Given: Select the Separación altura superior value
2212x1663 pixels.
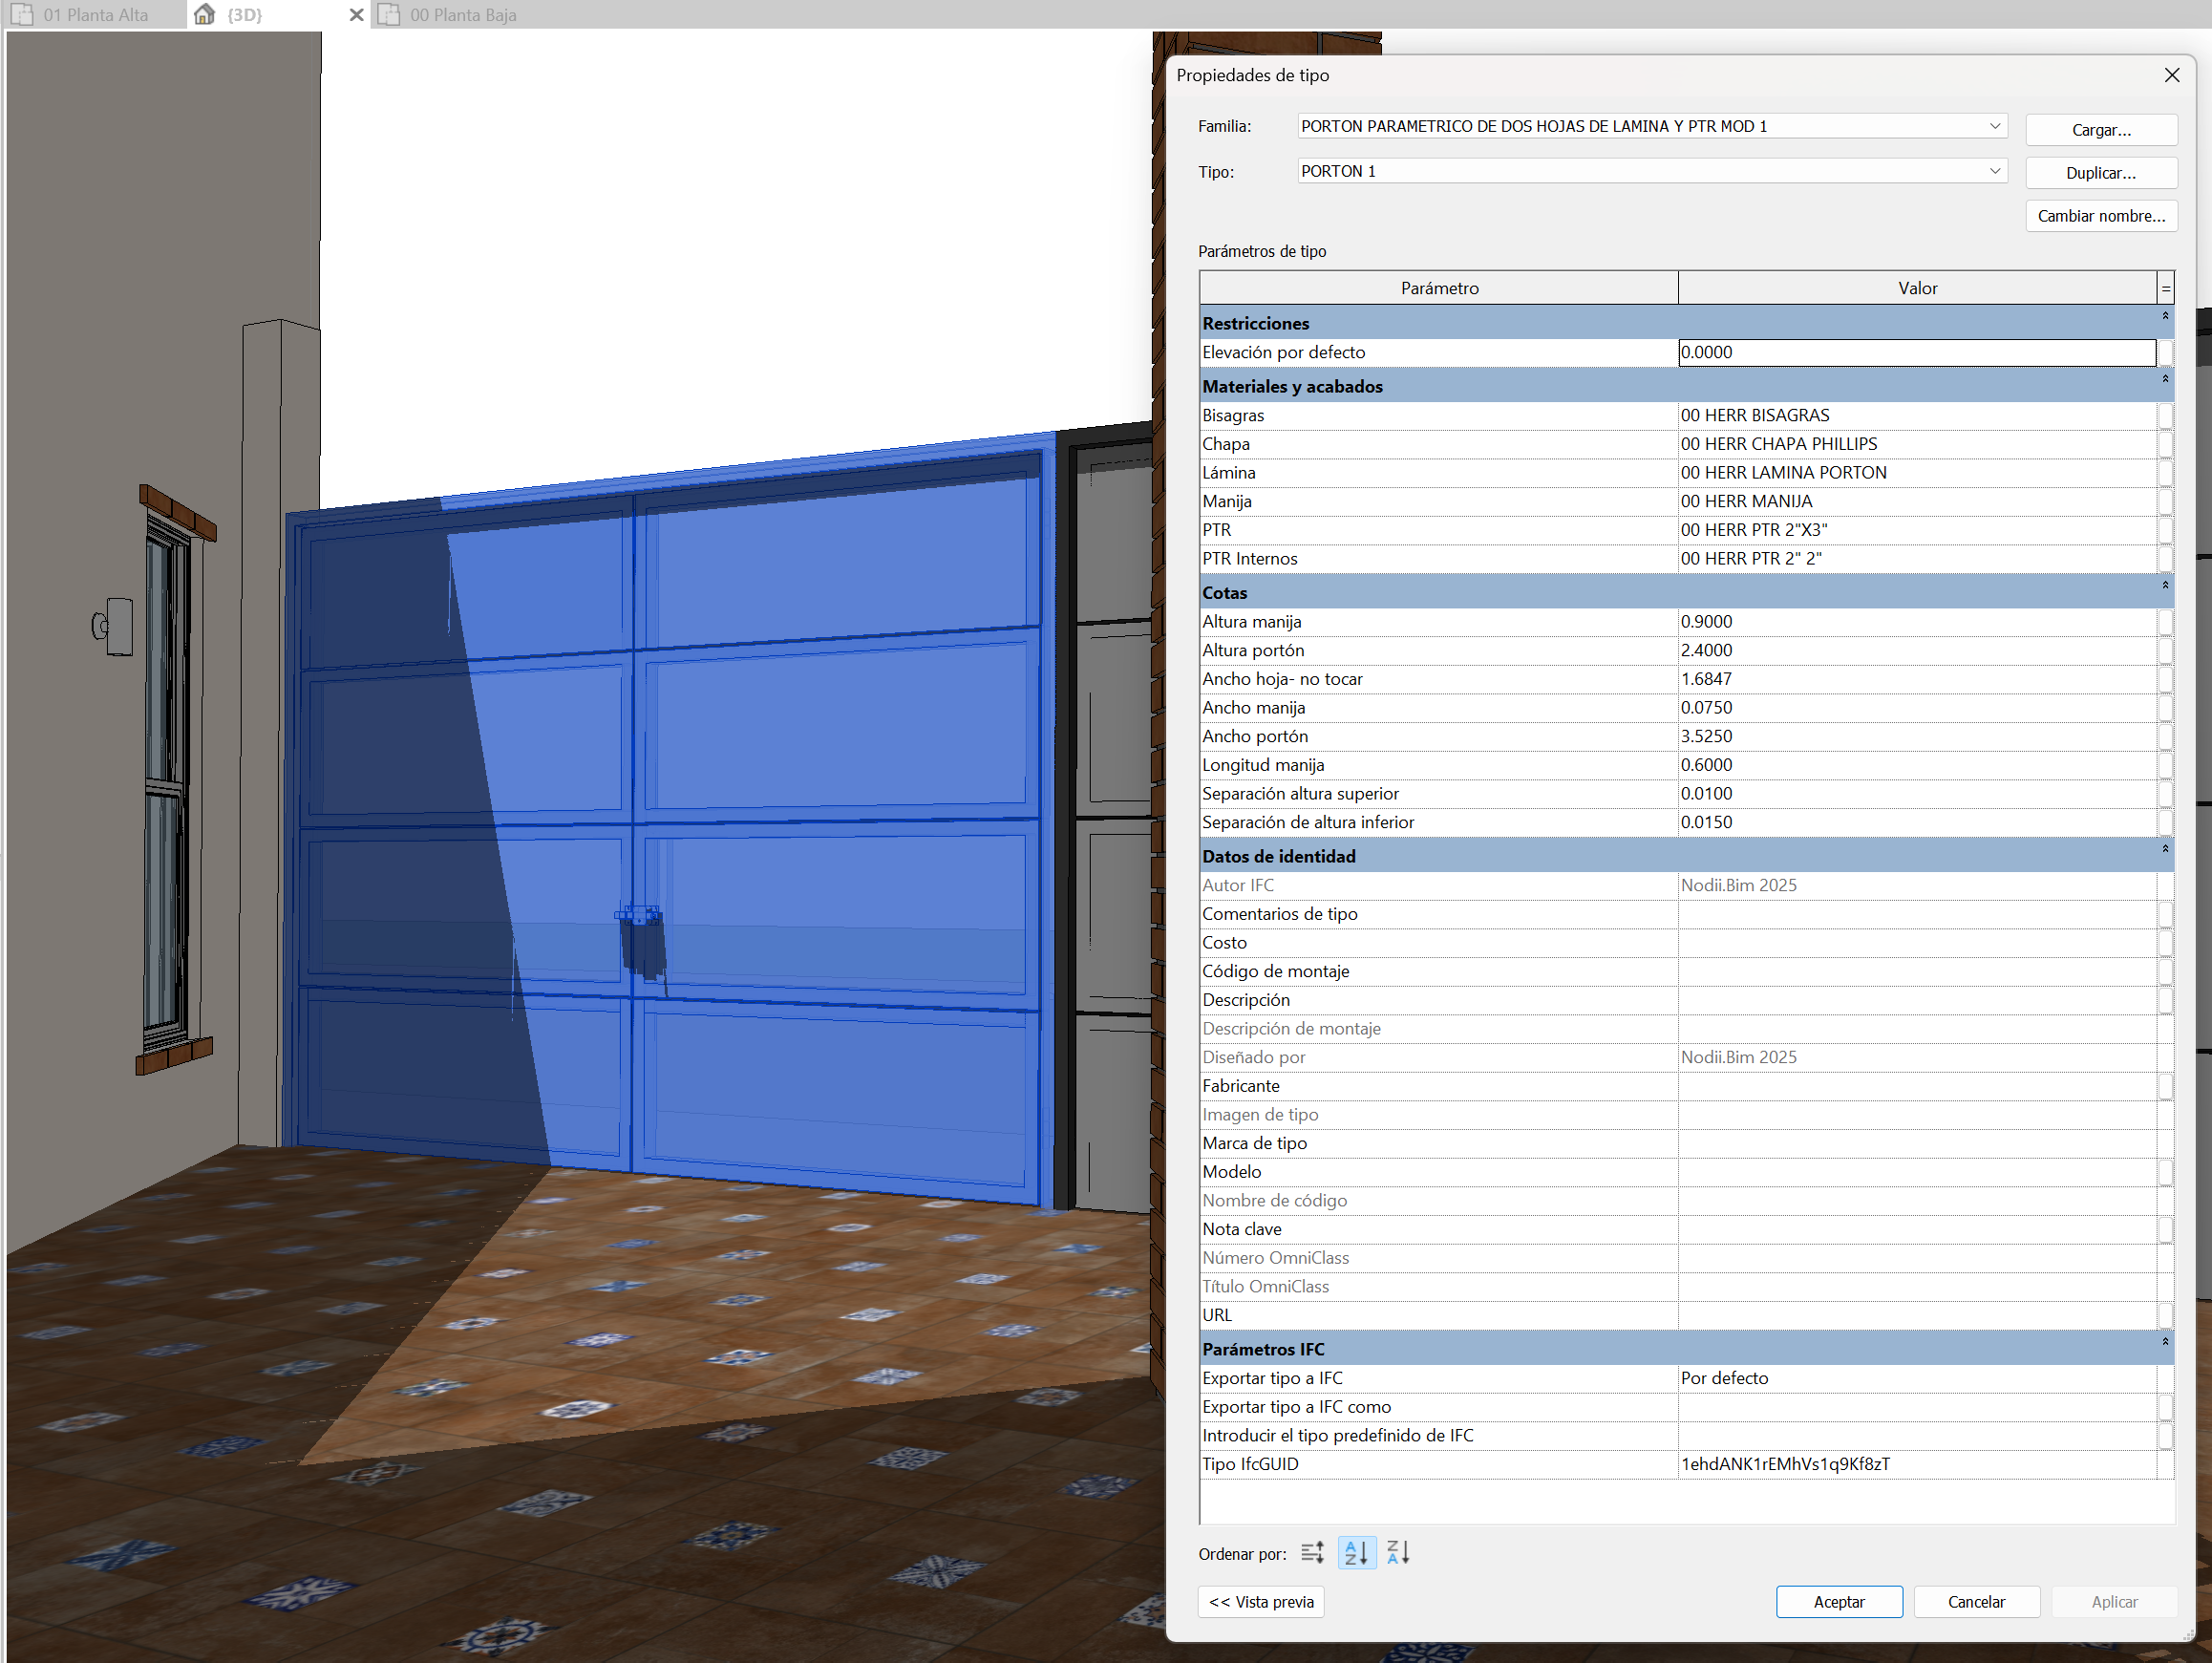Looking at the screenshot, I should (x=1917, y=794).
